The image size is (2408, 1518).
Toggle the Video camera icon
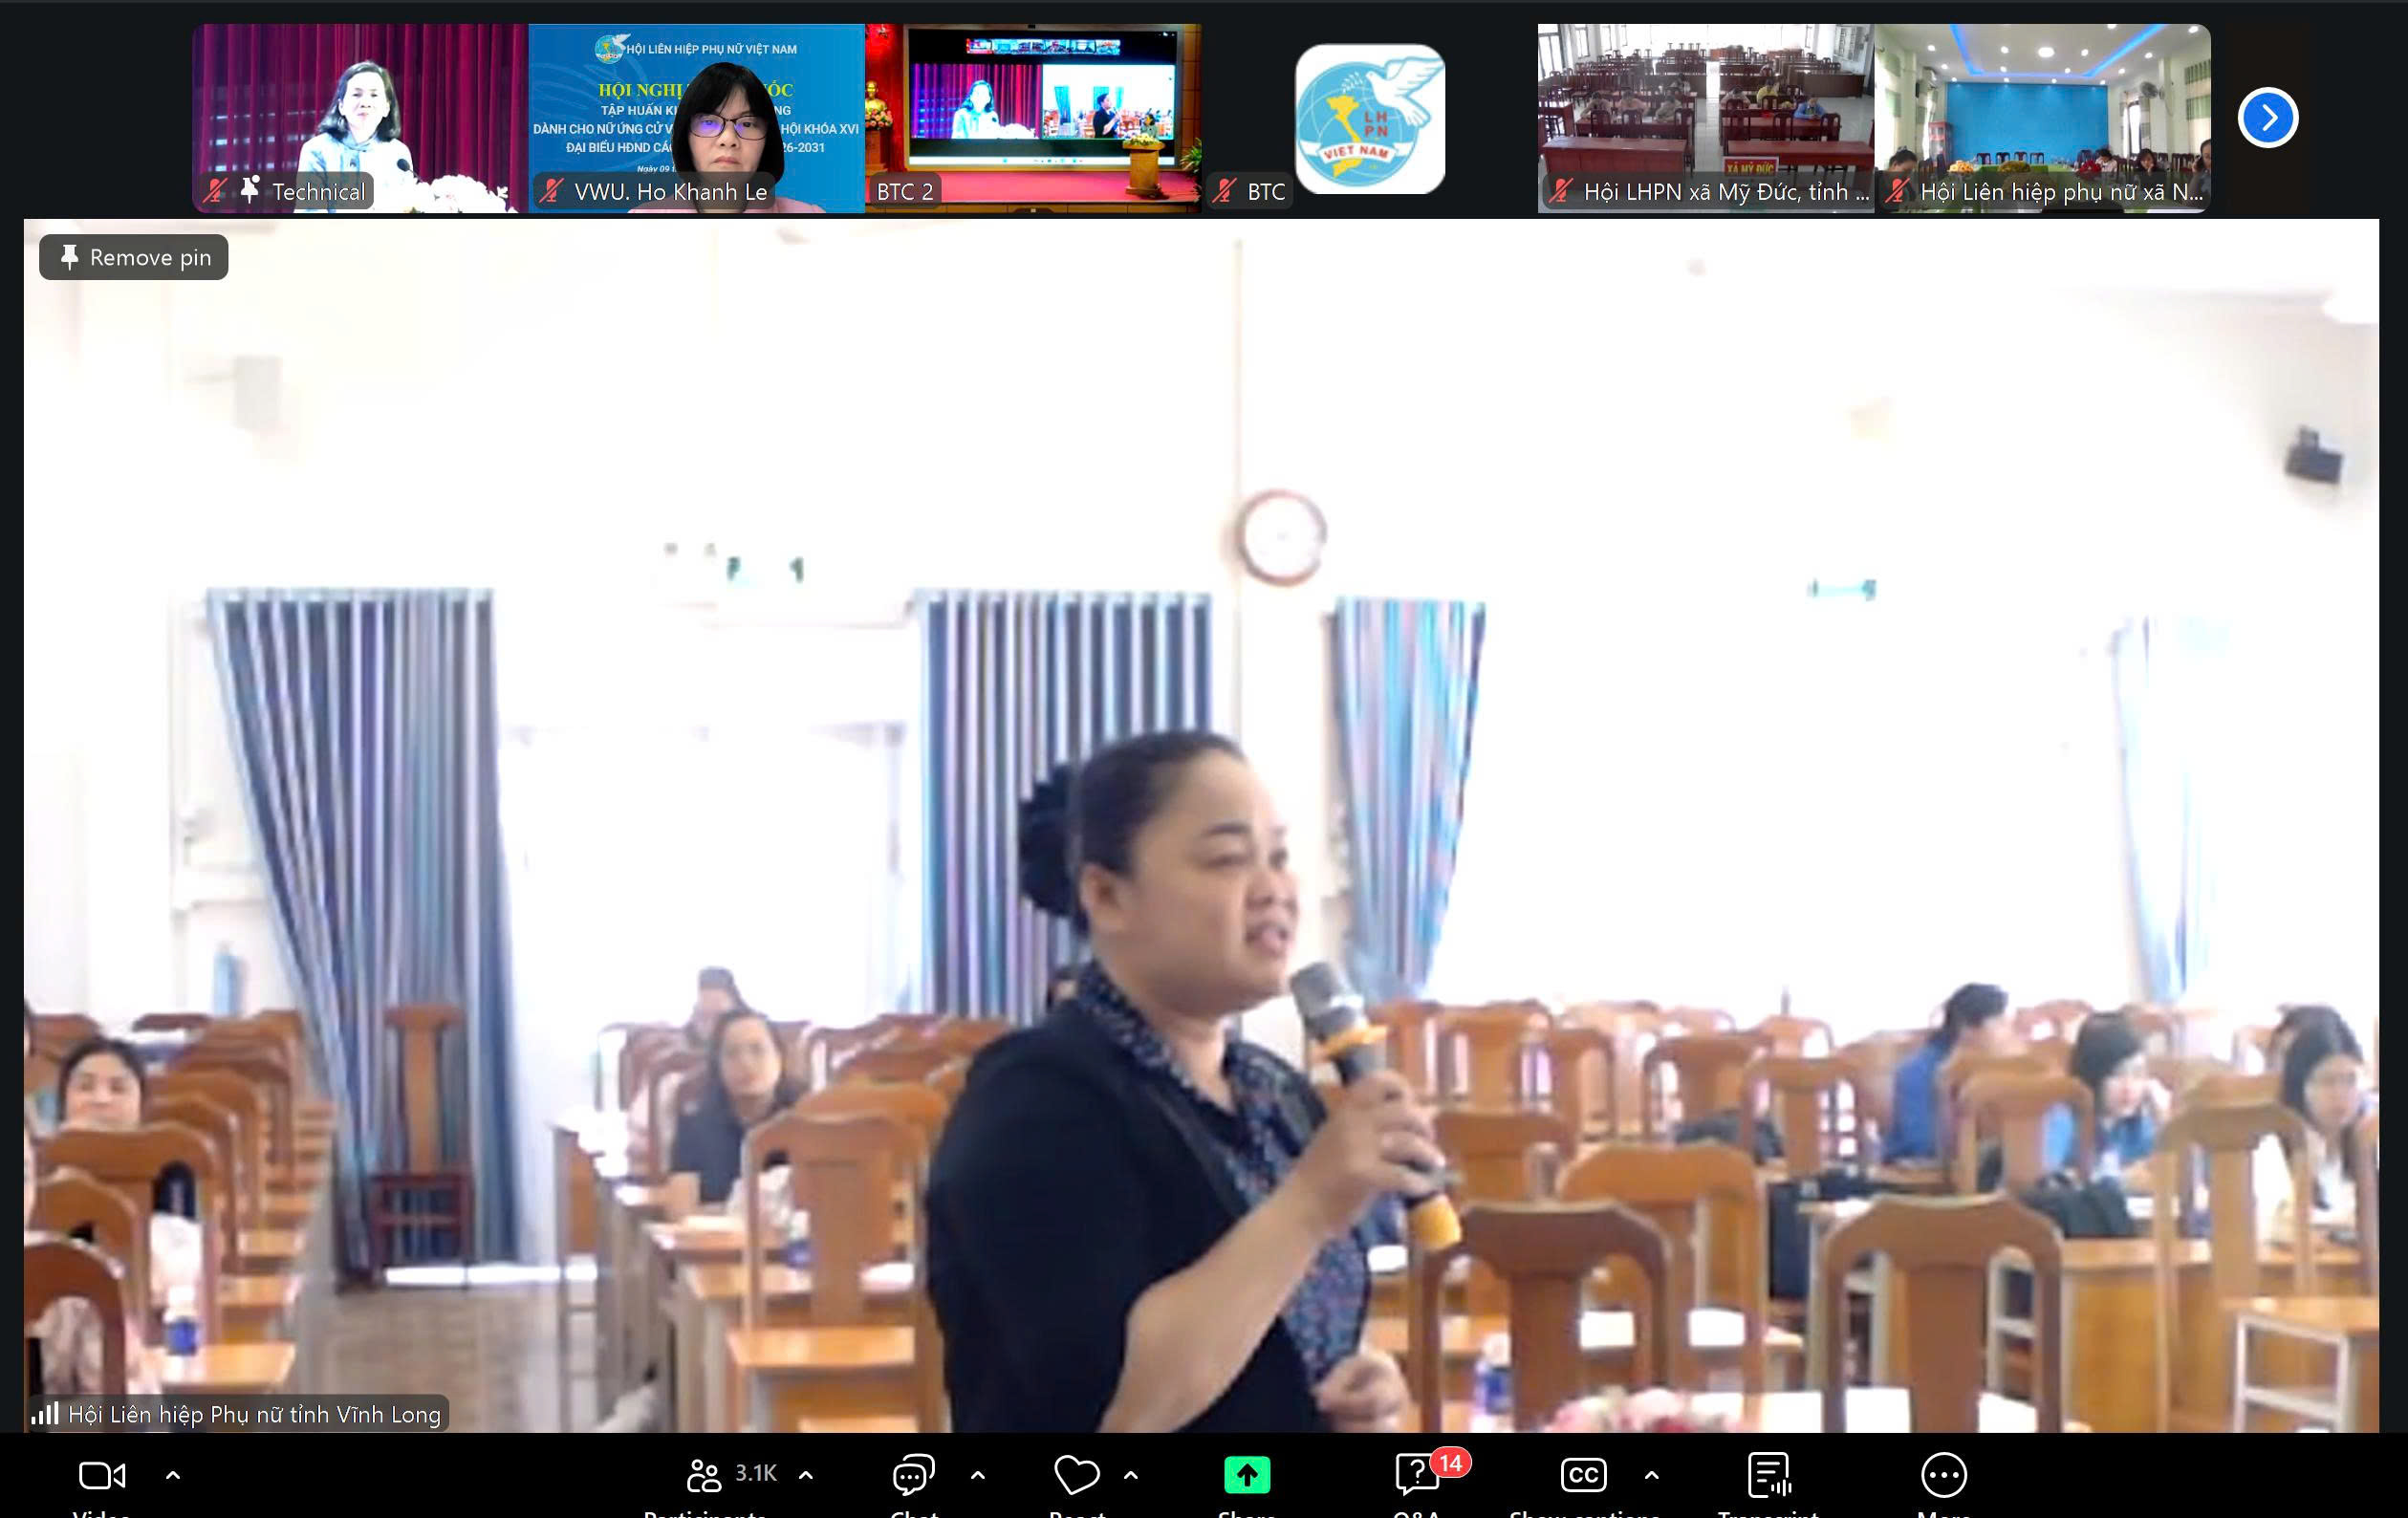coord(101,1475)
